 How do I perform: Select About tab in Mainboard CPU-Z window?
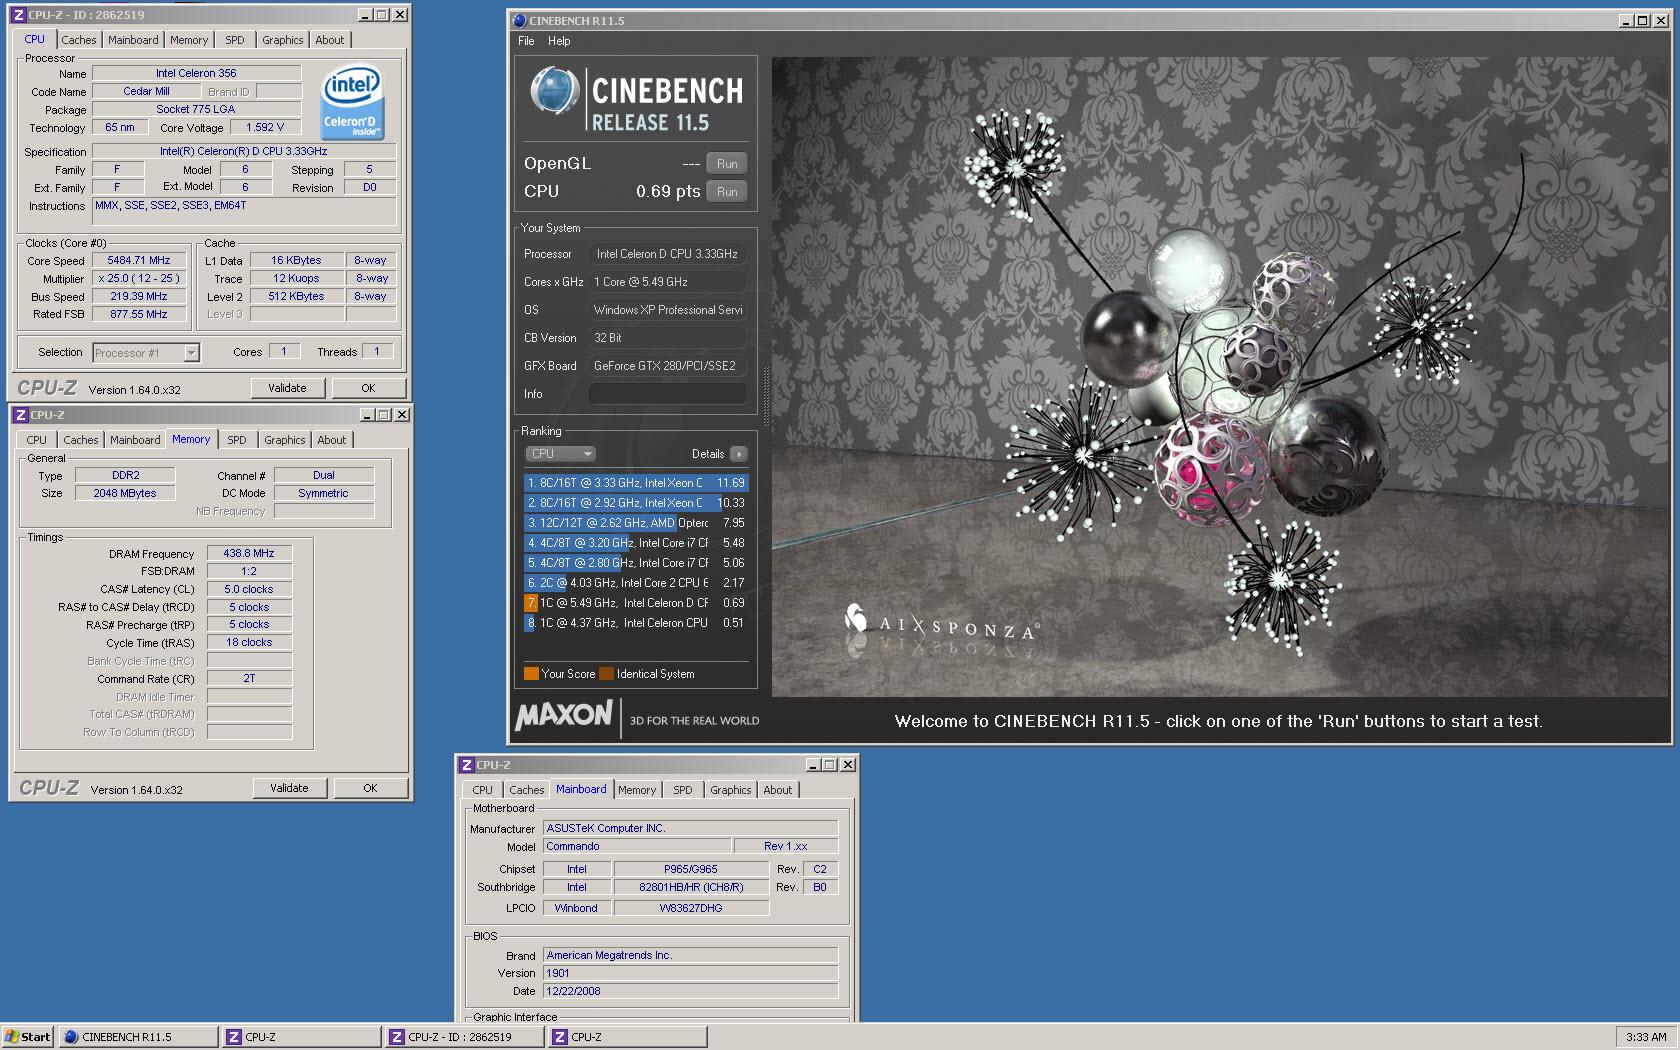(x=778, y=790)
